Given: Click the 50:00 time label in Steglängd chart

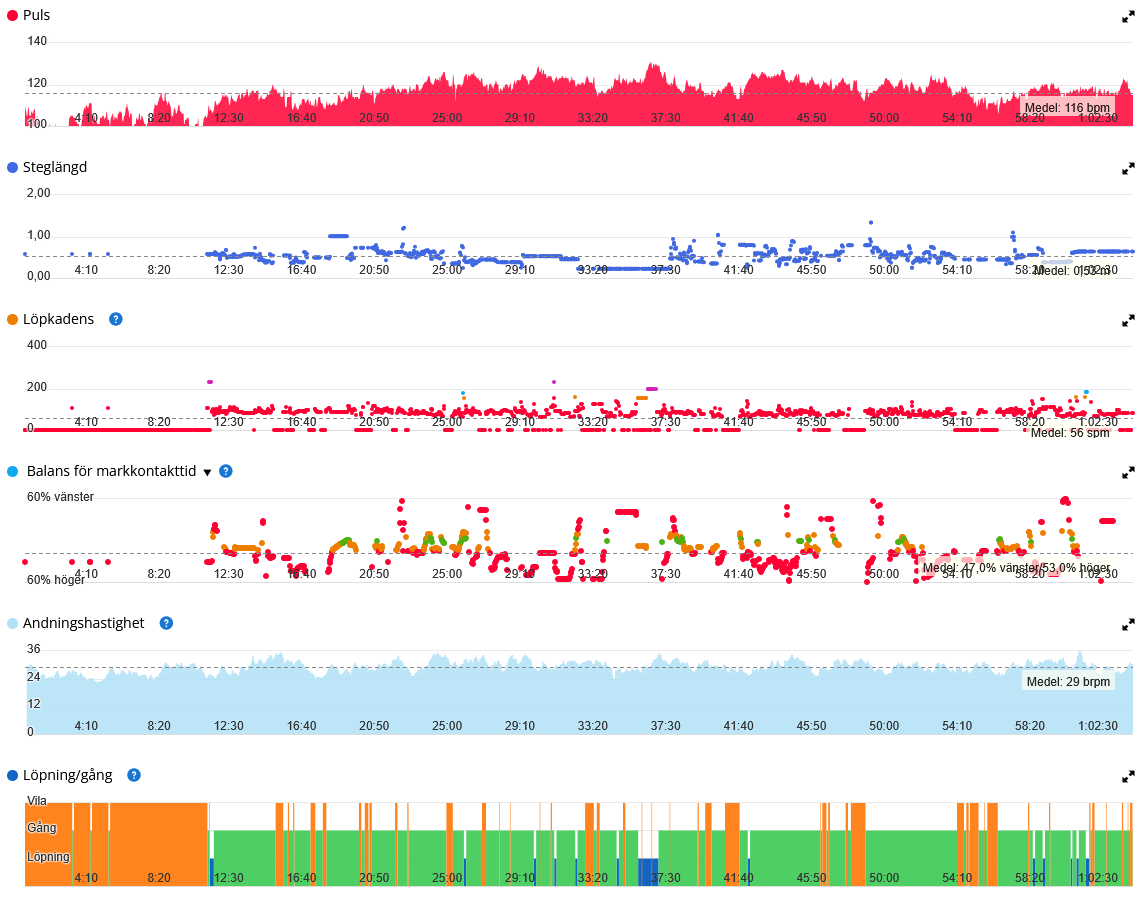Looking at the screenshot, I should pos(884,270).
